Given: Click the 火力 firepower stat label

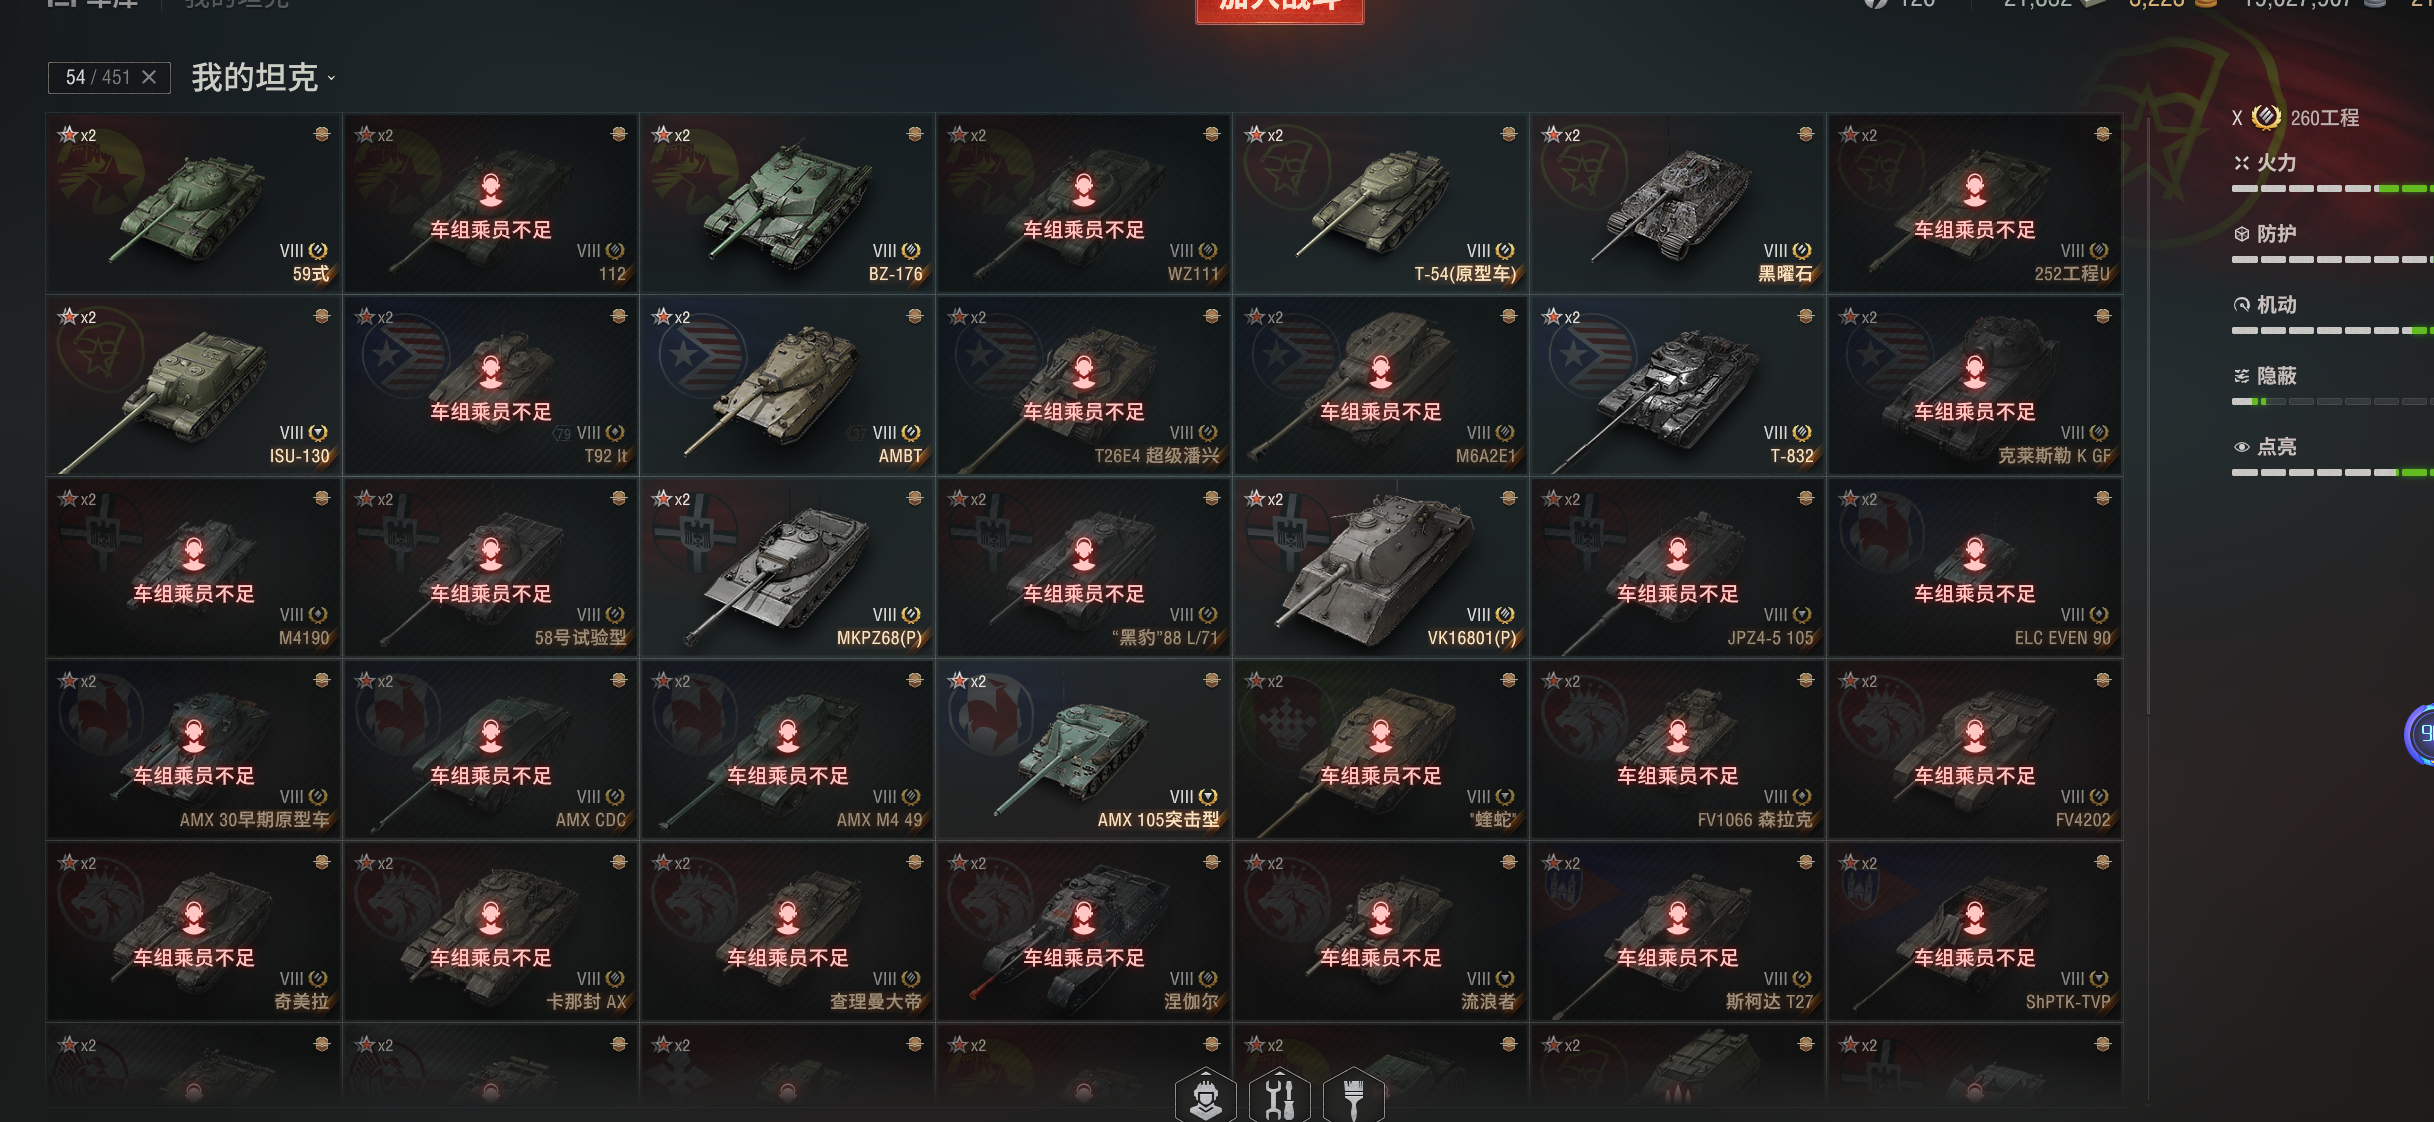Looking at the screenshot, I should tap(2277, 163).
